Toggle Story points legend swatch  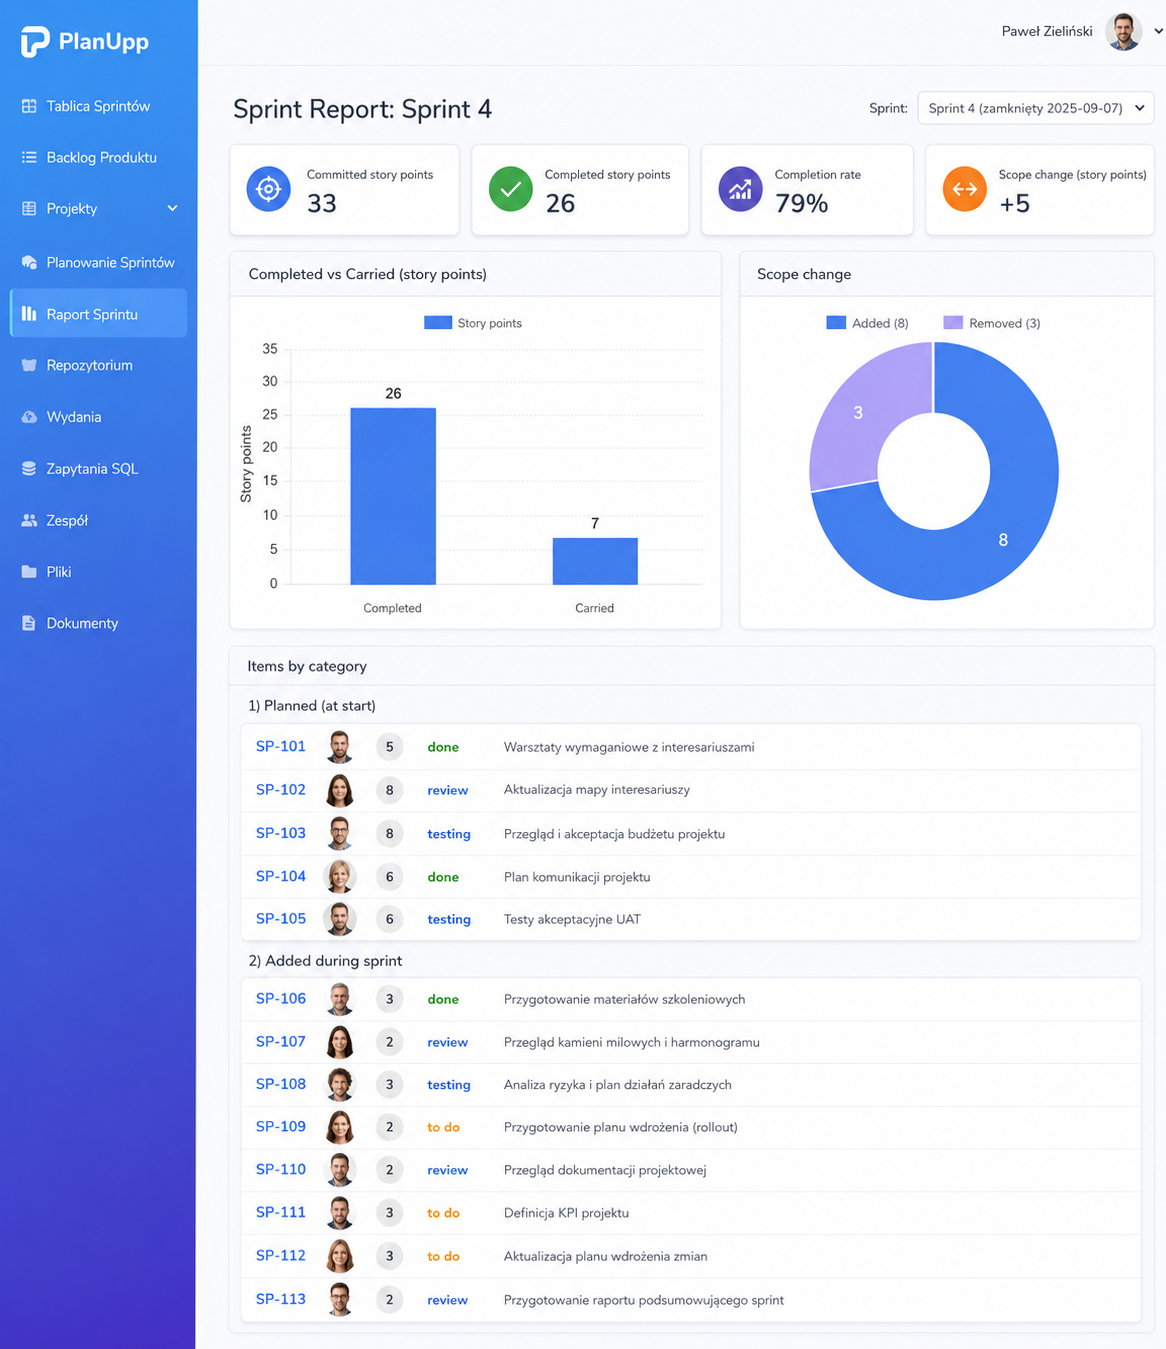coord(438,323)
